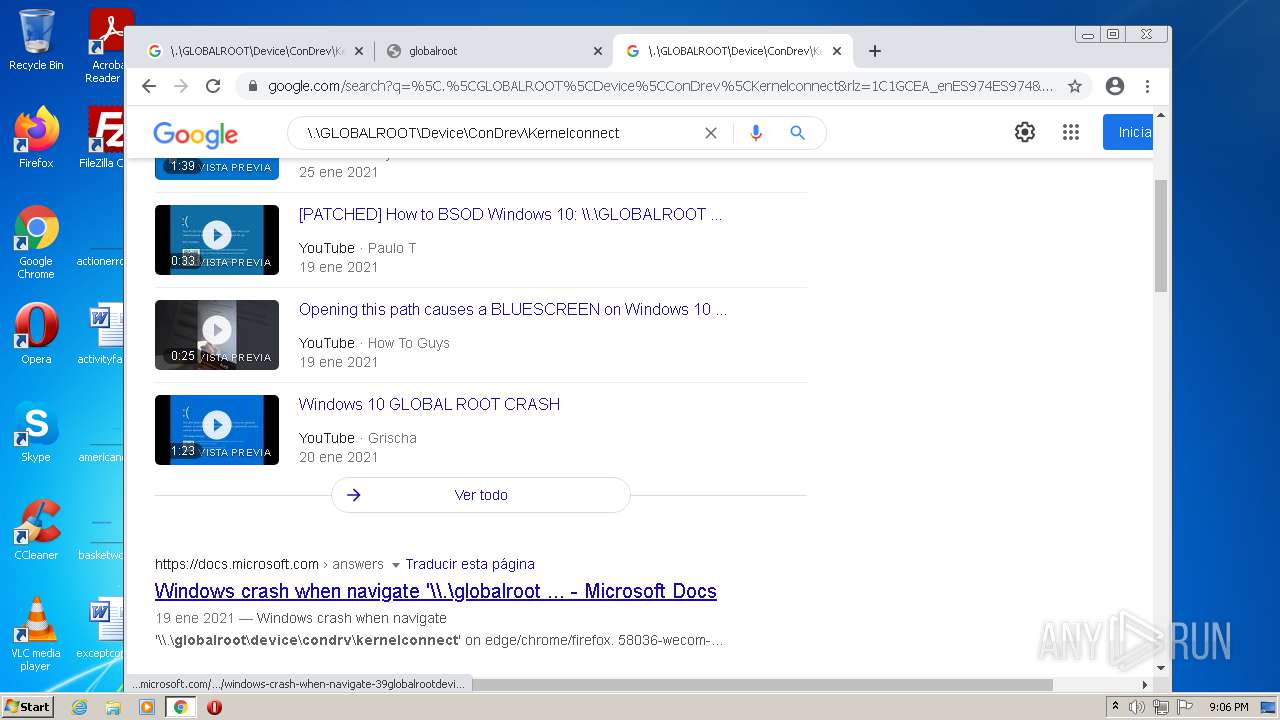Clear the Google search box with X

pos(711,133)
